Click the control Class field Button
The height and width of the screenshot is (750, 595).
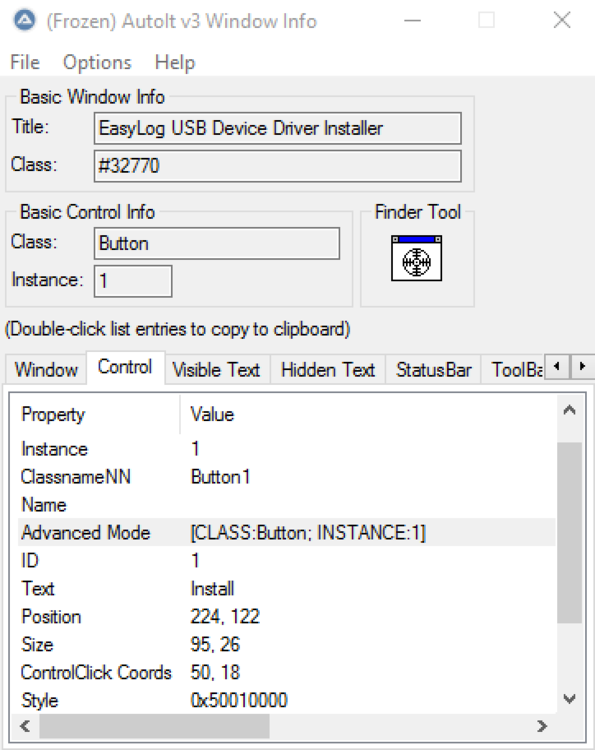[x=217, y=243]
